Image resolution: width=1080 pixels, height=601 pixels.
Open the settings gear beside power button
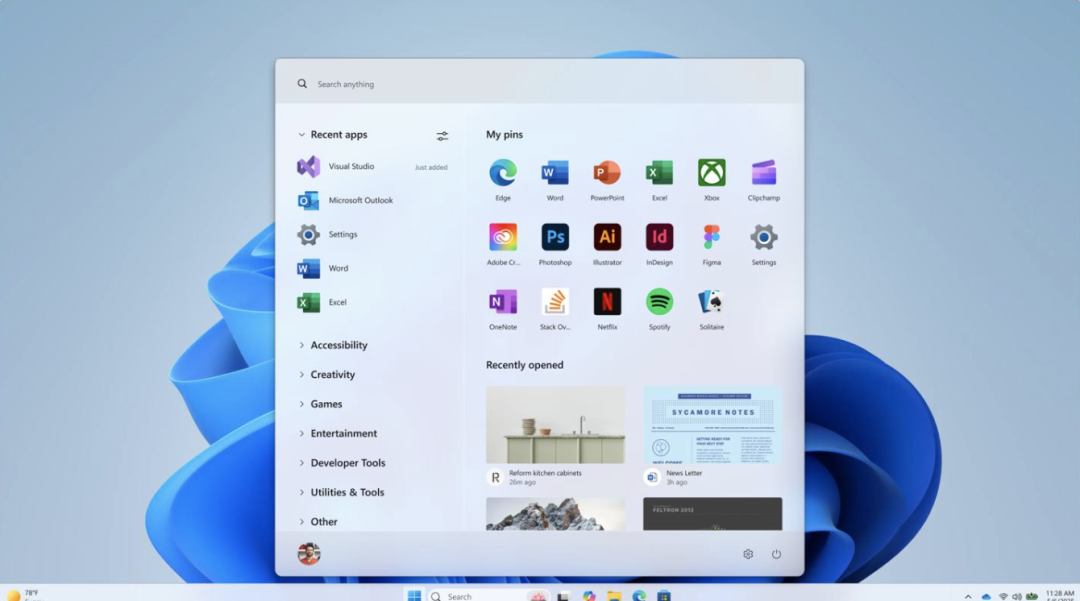pos(748,554)
